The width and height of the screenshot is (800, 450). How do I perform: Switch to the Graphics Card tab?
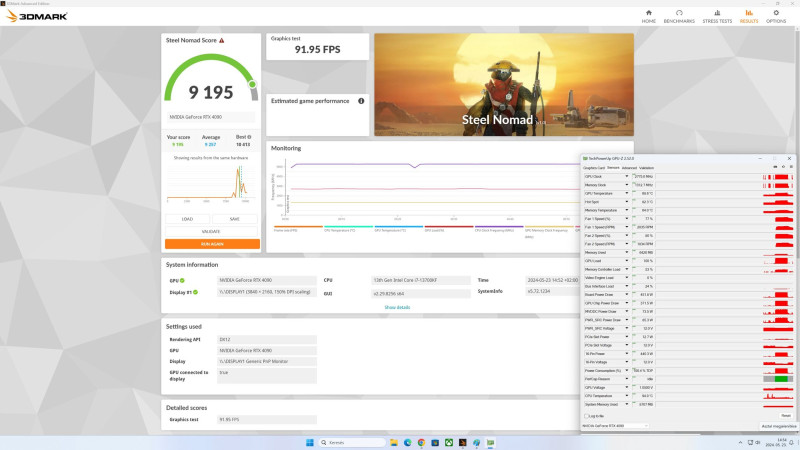594,167
